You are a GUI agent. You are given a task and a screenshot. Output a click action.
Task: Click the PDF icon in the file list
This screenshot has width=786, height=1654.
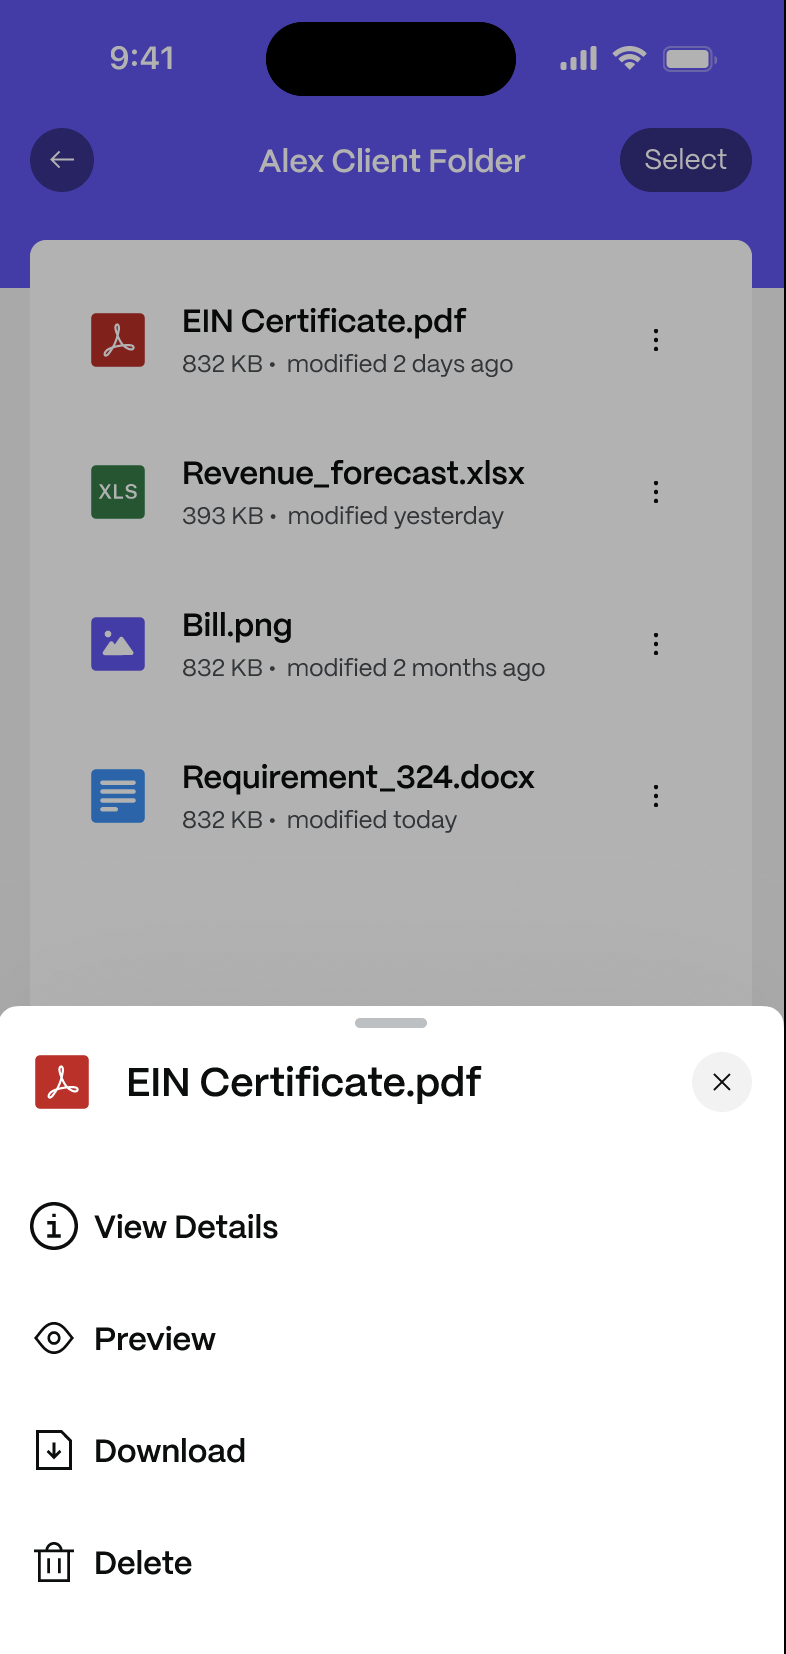pyautogui.click(x=118, y=340)
